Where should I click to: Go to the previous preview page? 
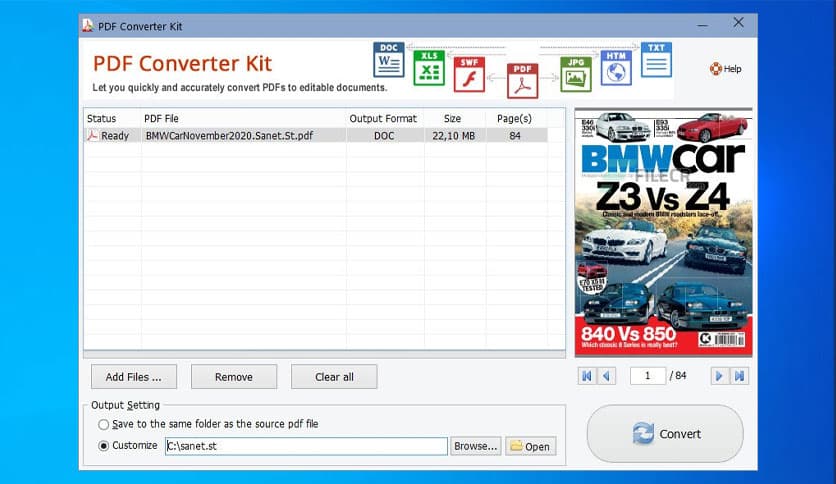pyautogui.click(x=607, y=376)
